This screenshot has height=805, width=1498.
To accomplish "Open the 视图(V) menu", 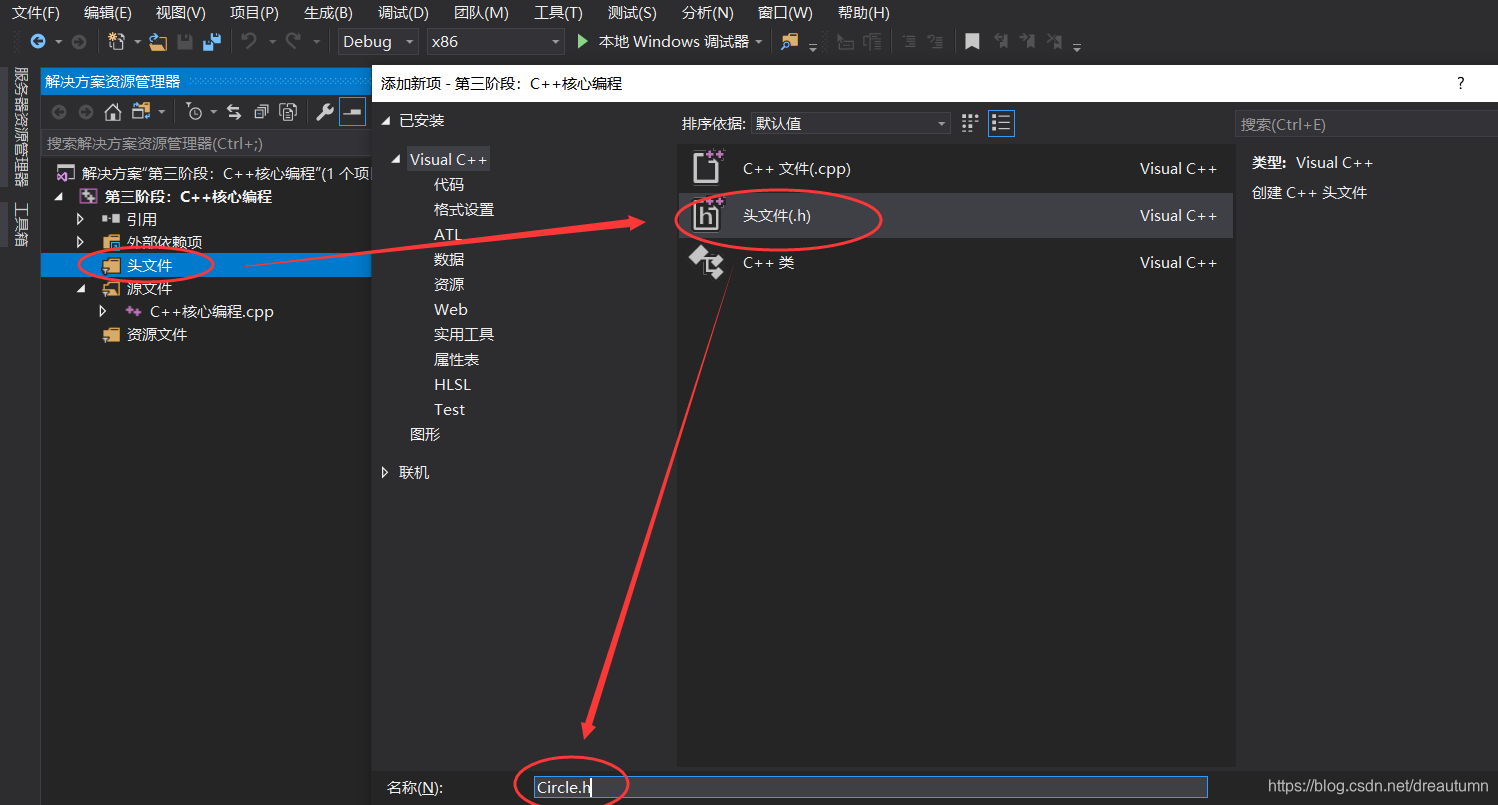I will (x=181, y=13).
